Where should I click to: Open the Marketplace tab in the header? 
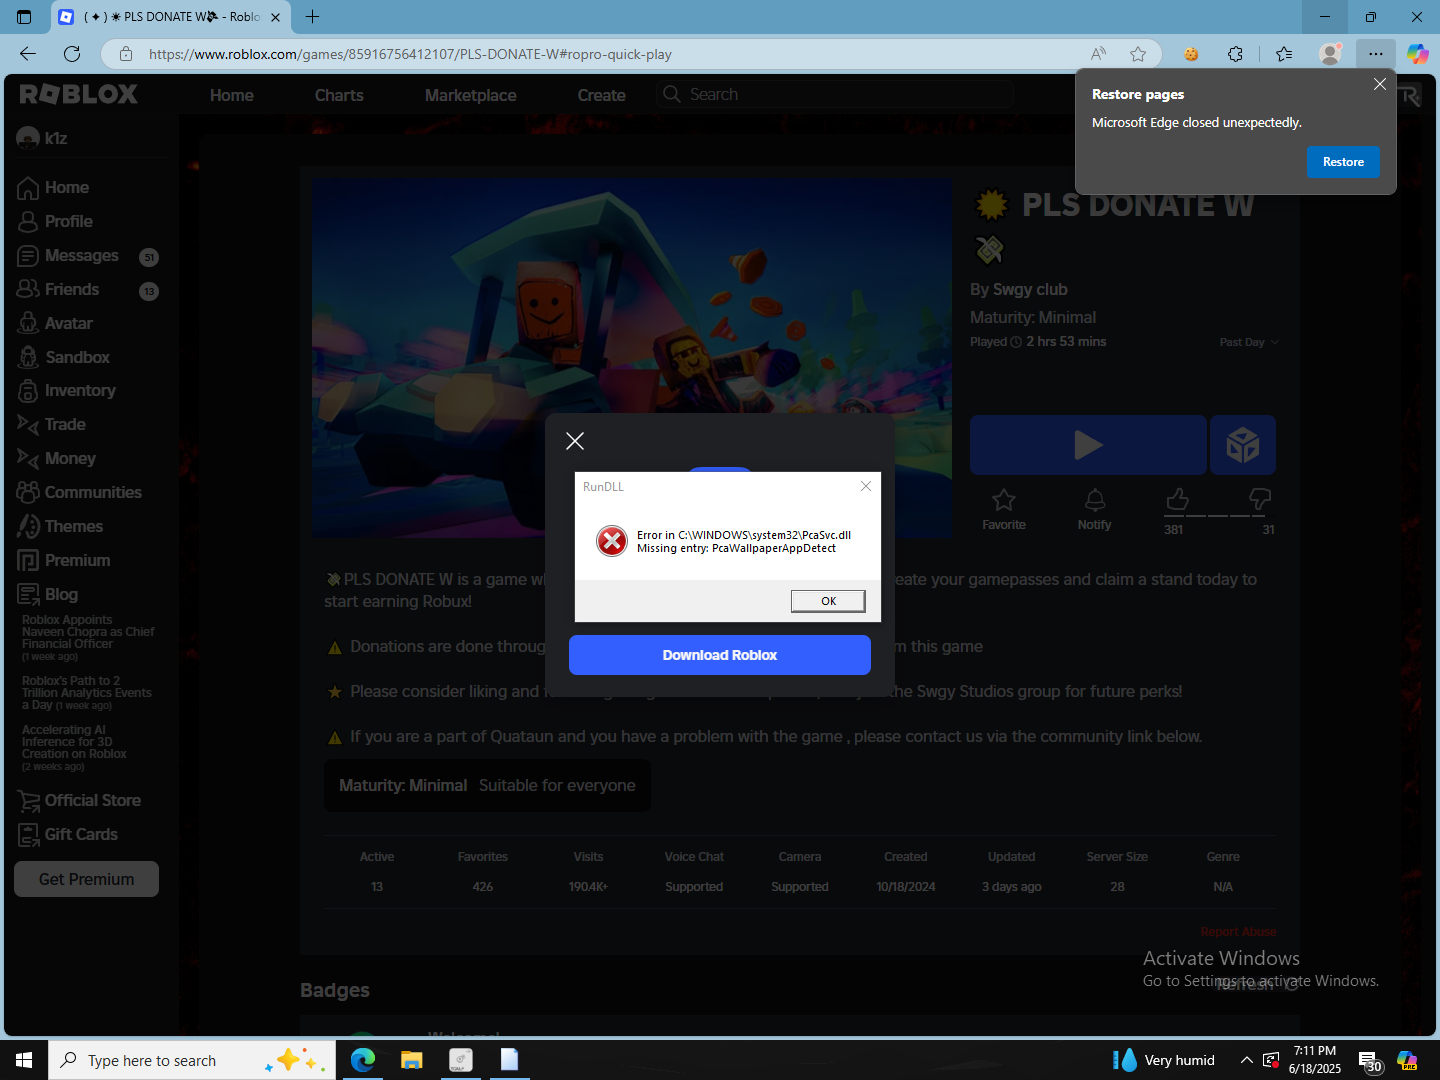click(x=471, y=95)
